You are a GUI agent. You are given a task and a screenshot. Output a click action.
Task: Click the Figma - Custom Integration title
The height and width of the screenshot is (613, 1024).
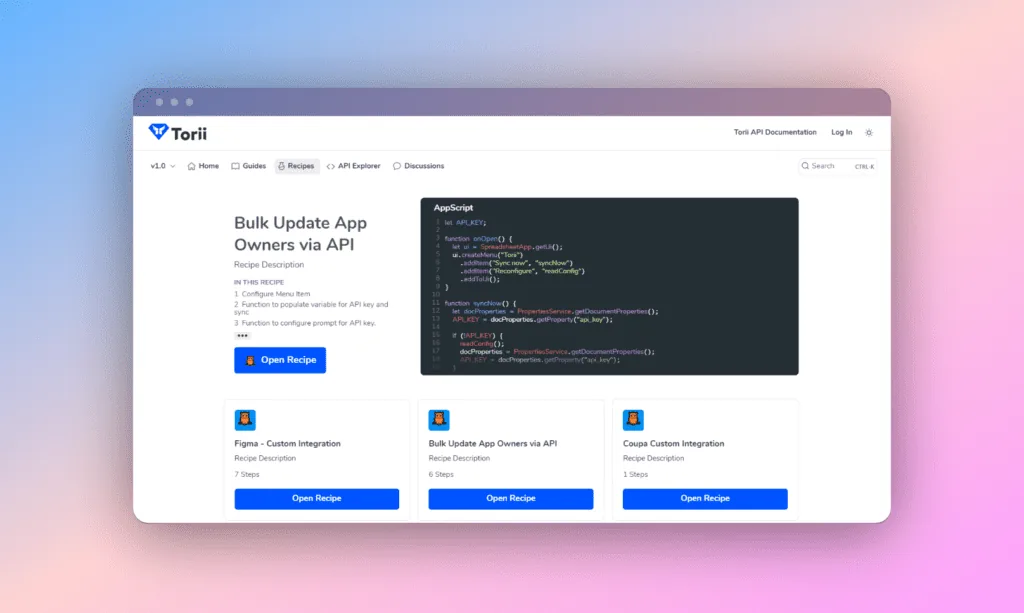pos(287,443)
